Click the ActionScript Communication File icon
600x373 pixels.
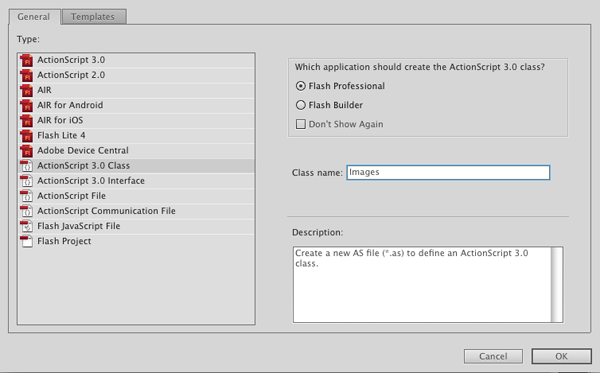click(x=26, y=211)
